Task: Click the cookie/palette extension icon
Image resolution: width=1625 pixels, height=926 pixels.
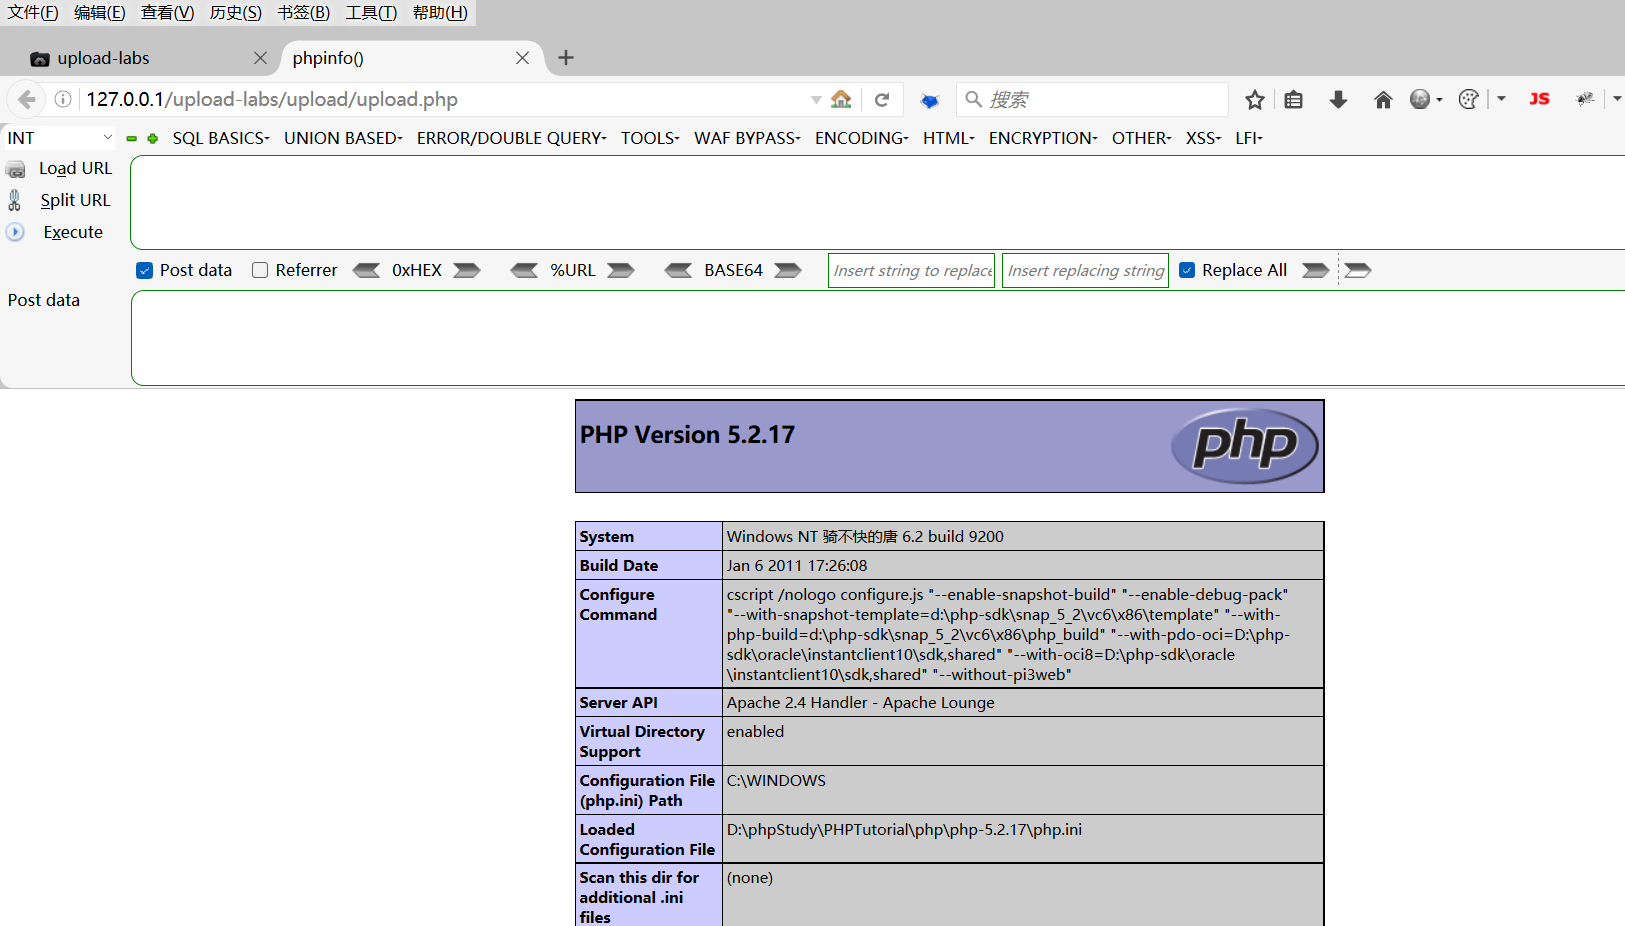Action: click(x=1468, y=99)
